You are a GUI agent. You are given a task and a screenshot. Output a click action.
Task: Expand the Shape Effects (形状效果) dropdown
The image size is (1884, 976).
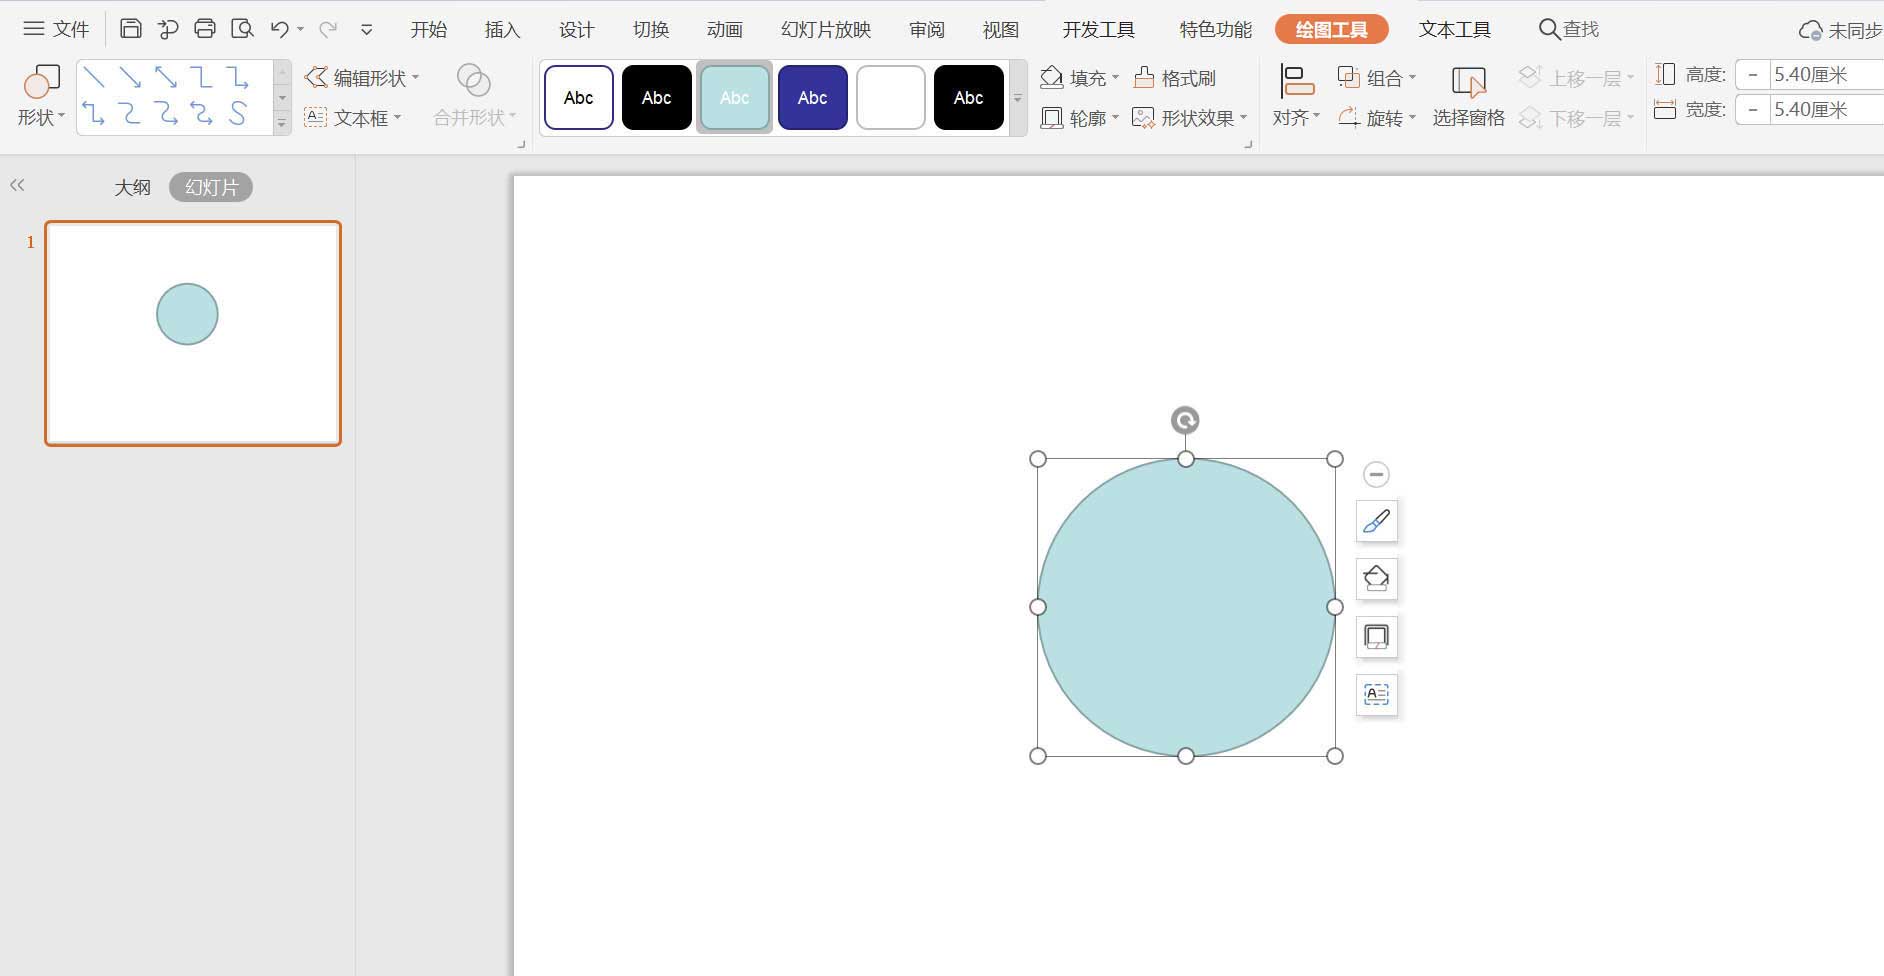tap(1243, 118)
